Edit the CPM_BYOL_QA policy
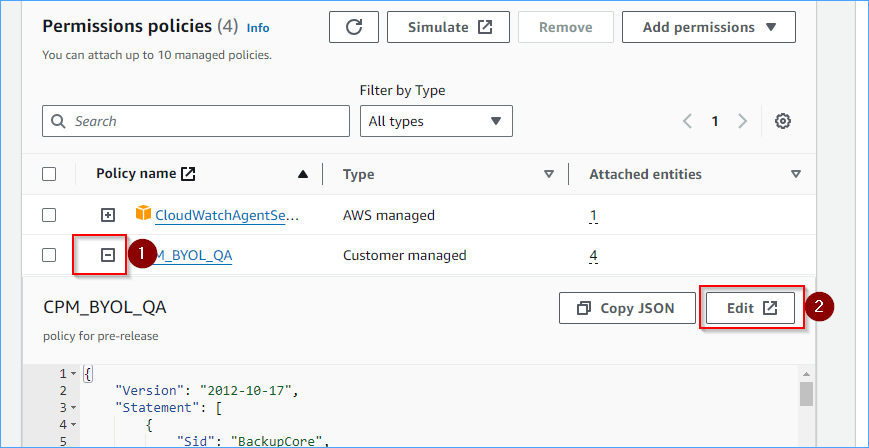Viewport: 869px width, 448px height. point(750,308)
